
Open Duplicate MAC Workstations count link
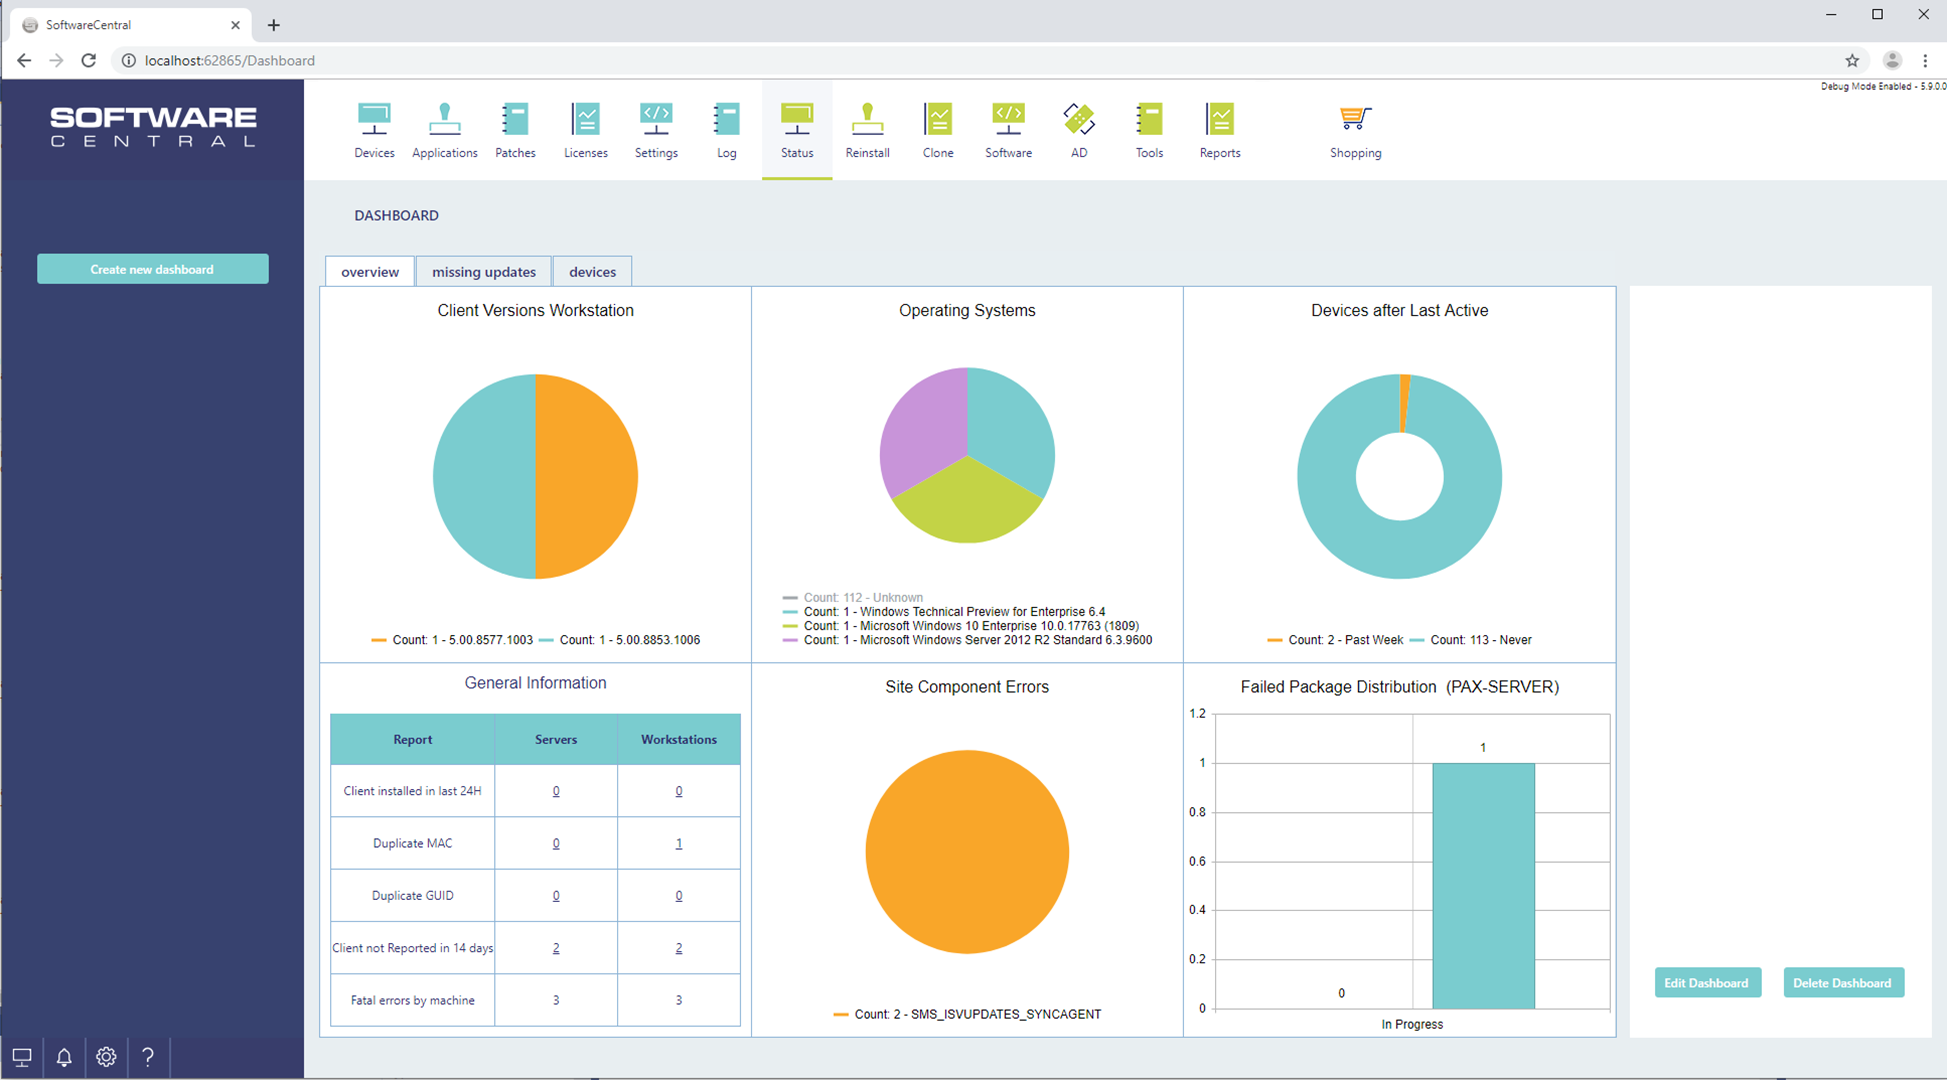tap(678, 843)
